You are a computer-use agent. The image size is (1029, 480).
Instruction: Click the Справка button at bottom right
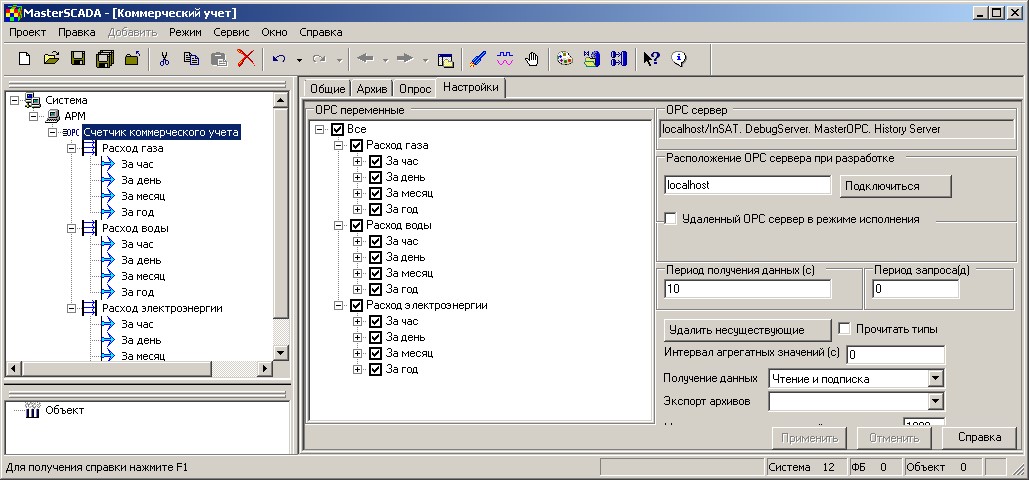(979, 437)
